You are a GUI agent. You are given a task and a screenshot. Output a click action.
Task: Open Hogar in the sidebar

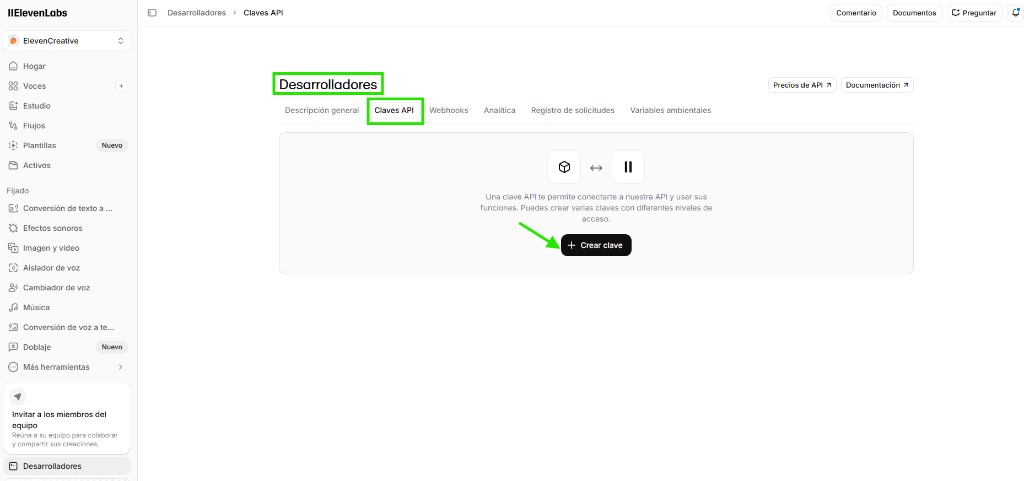point(67,66)
